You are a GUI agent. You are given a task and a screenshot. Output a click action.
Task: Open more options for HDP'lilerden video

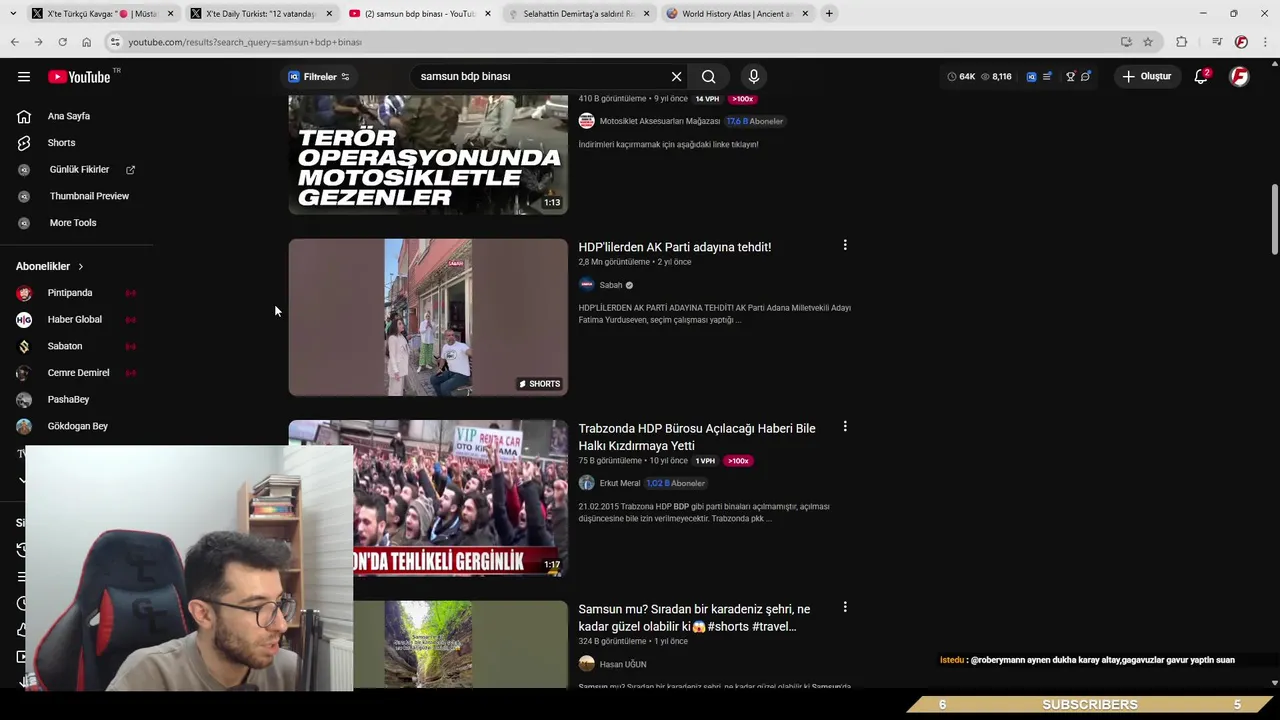845,245
